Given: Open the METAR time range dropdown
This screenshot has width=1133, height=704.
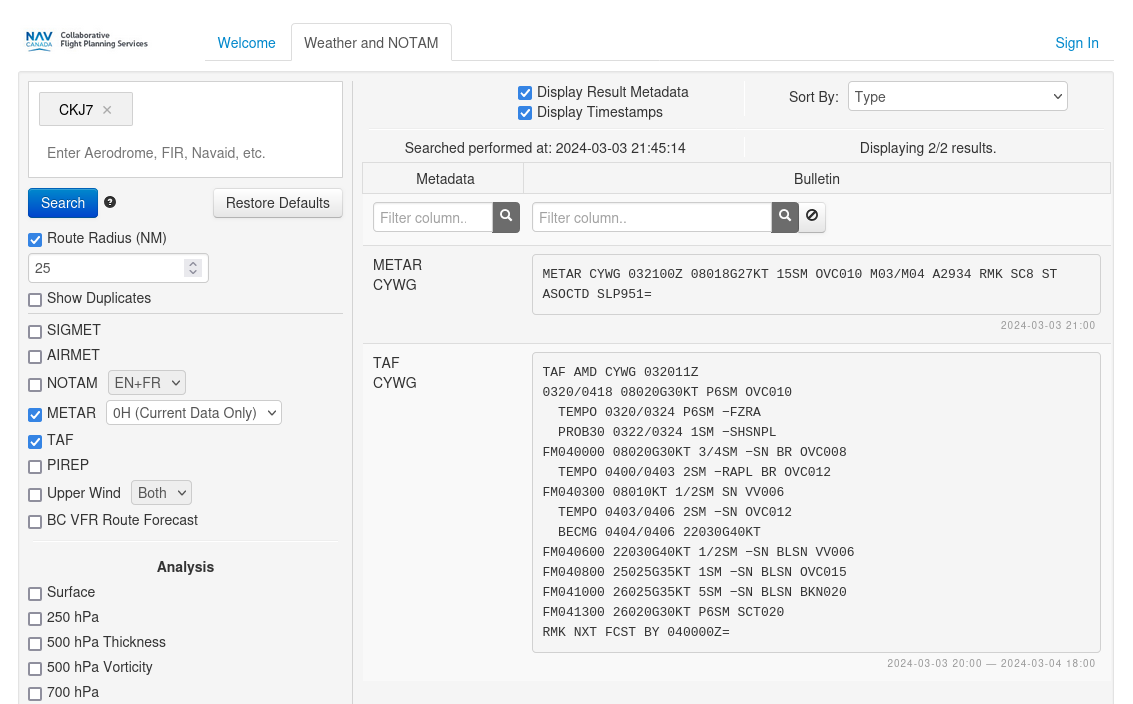Looking at the screenshot, I should pos(193,413).
